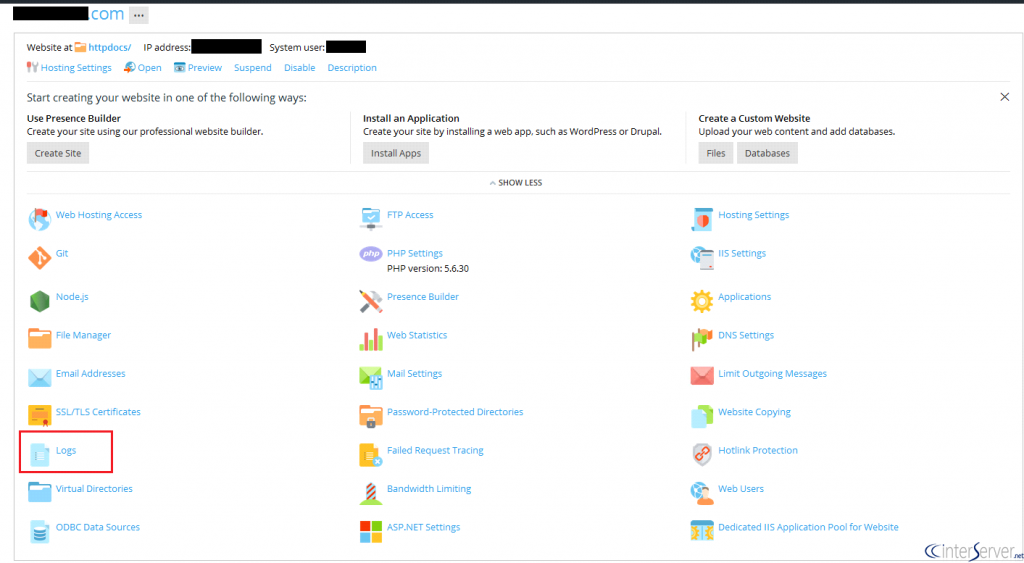Open the Web Users text link
Viewport: 1024px width, 563px height.
click(741, 489)
